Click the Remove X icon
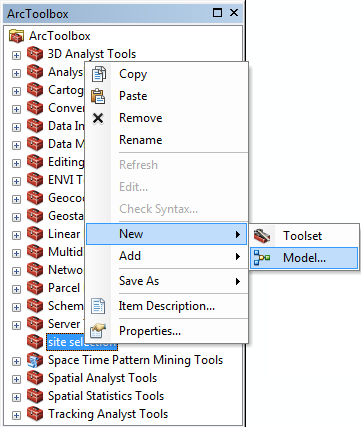 98,118
